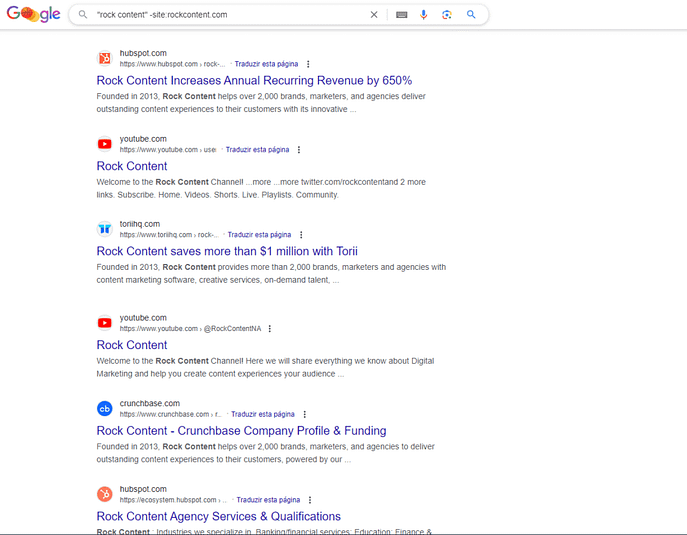Start voice search with microphone icon
Viewport: 687px width, 535px height.
point(424,15)
